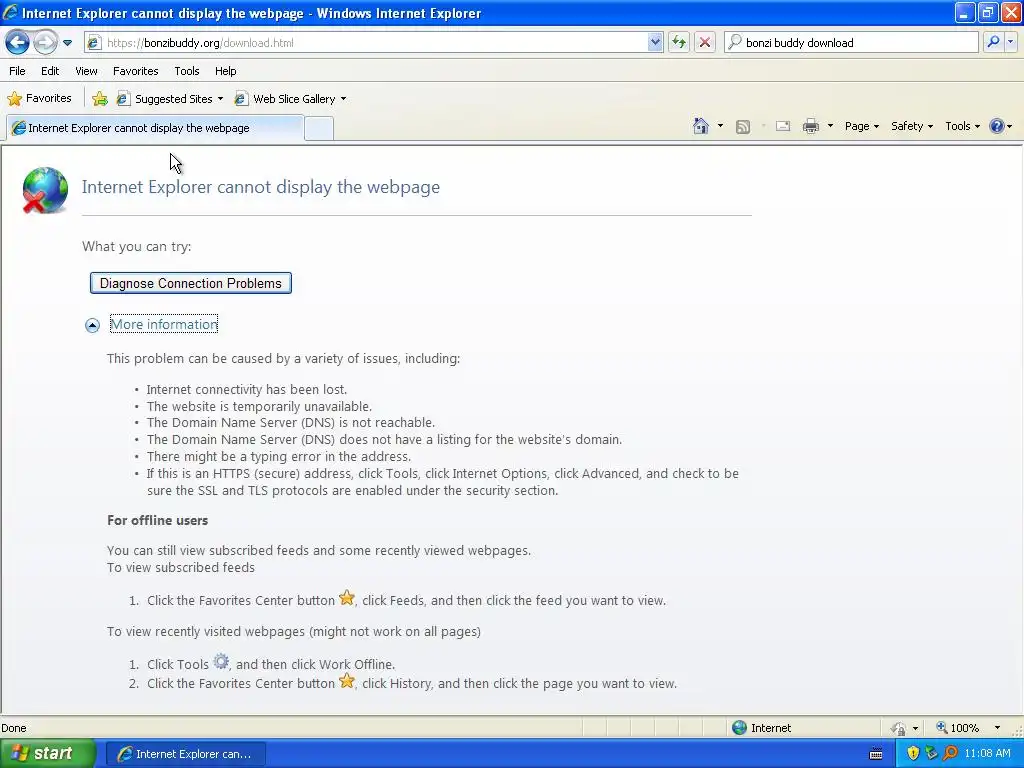This screenshot has width=1024, height=768.
Task: Click the Internet security zone in status bar
Action: [761, 728]
